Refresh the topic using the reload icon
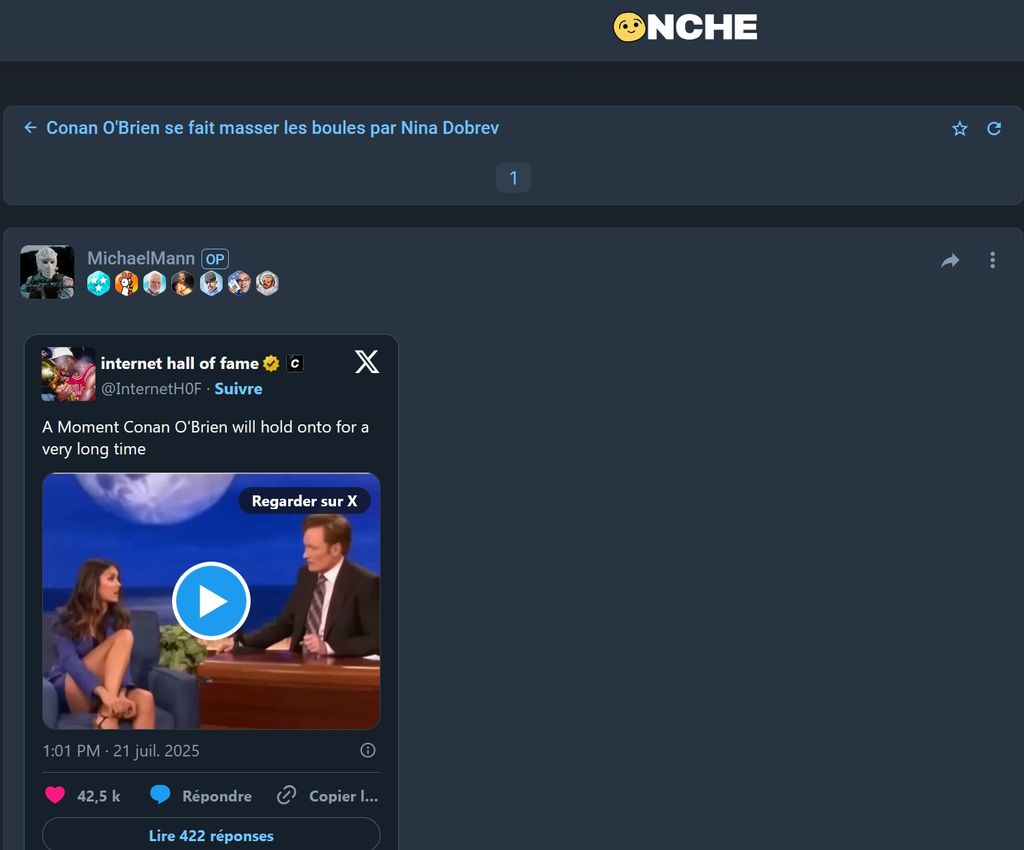This screenshot has width=1024, height=850. pyautogui.click(x=993, y=128)
